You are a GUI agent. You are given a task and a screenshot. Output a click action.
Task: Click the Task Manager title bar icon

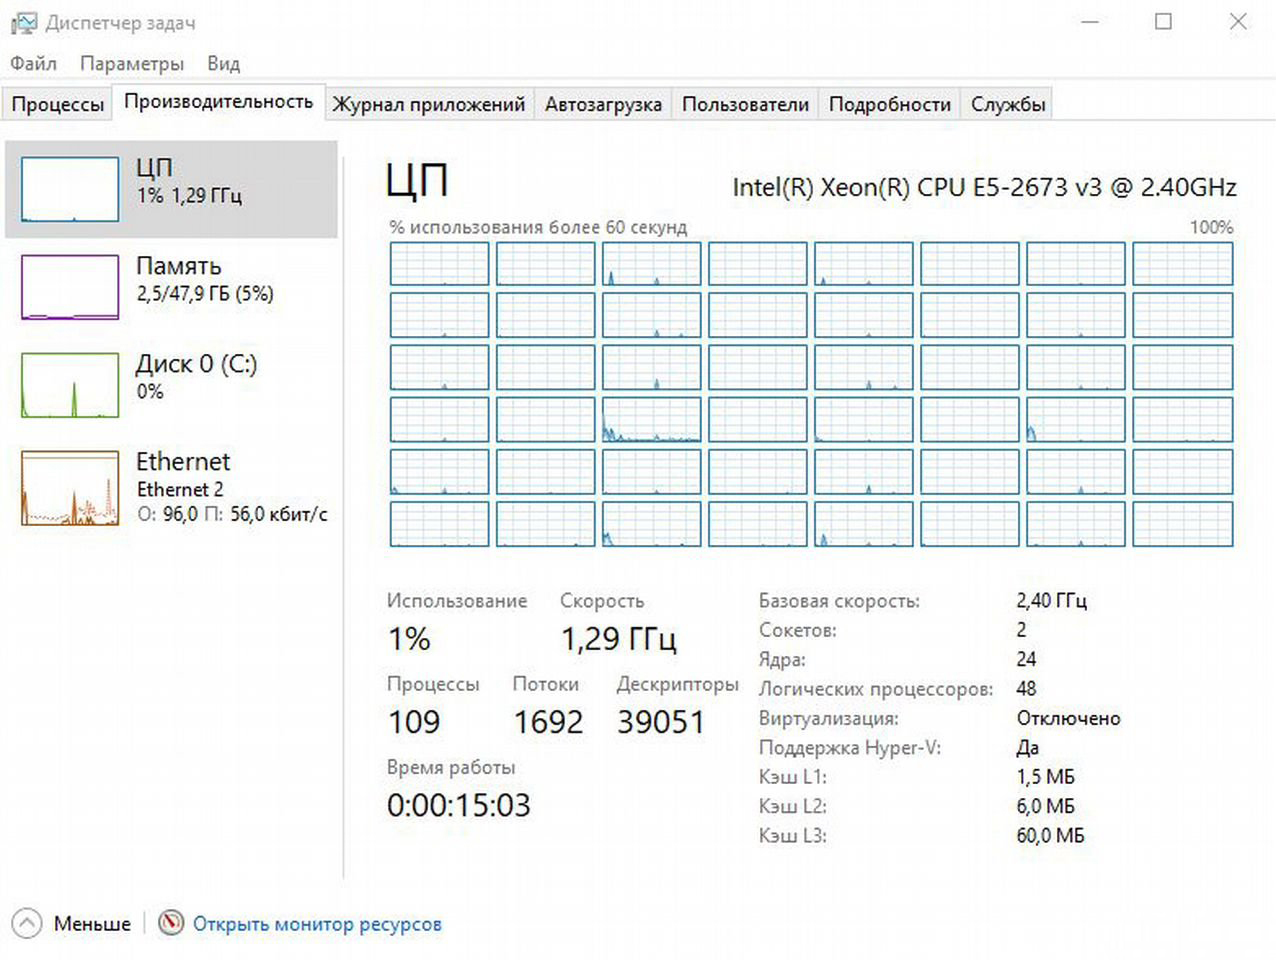pyautogui.click(x=24, y=23)
